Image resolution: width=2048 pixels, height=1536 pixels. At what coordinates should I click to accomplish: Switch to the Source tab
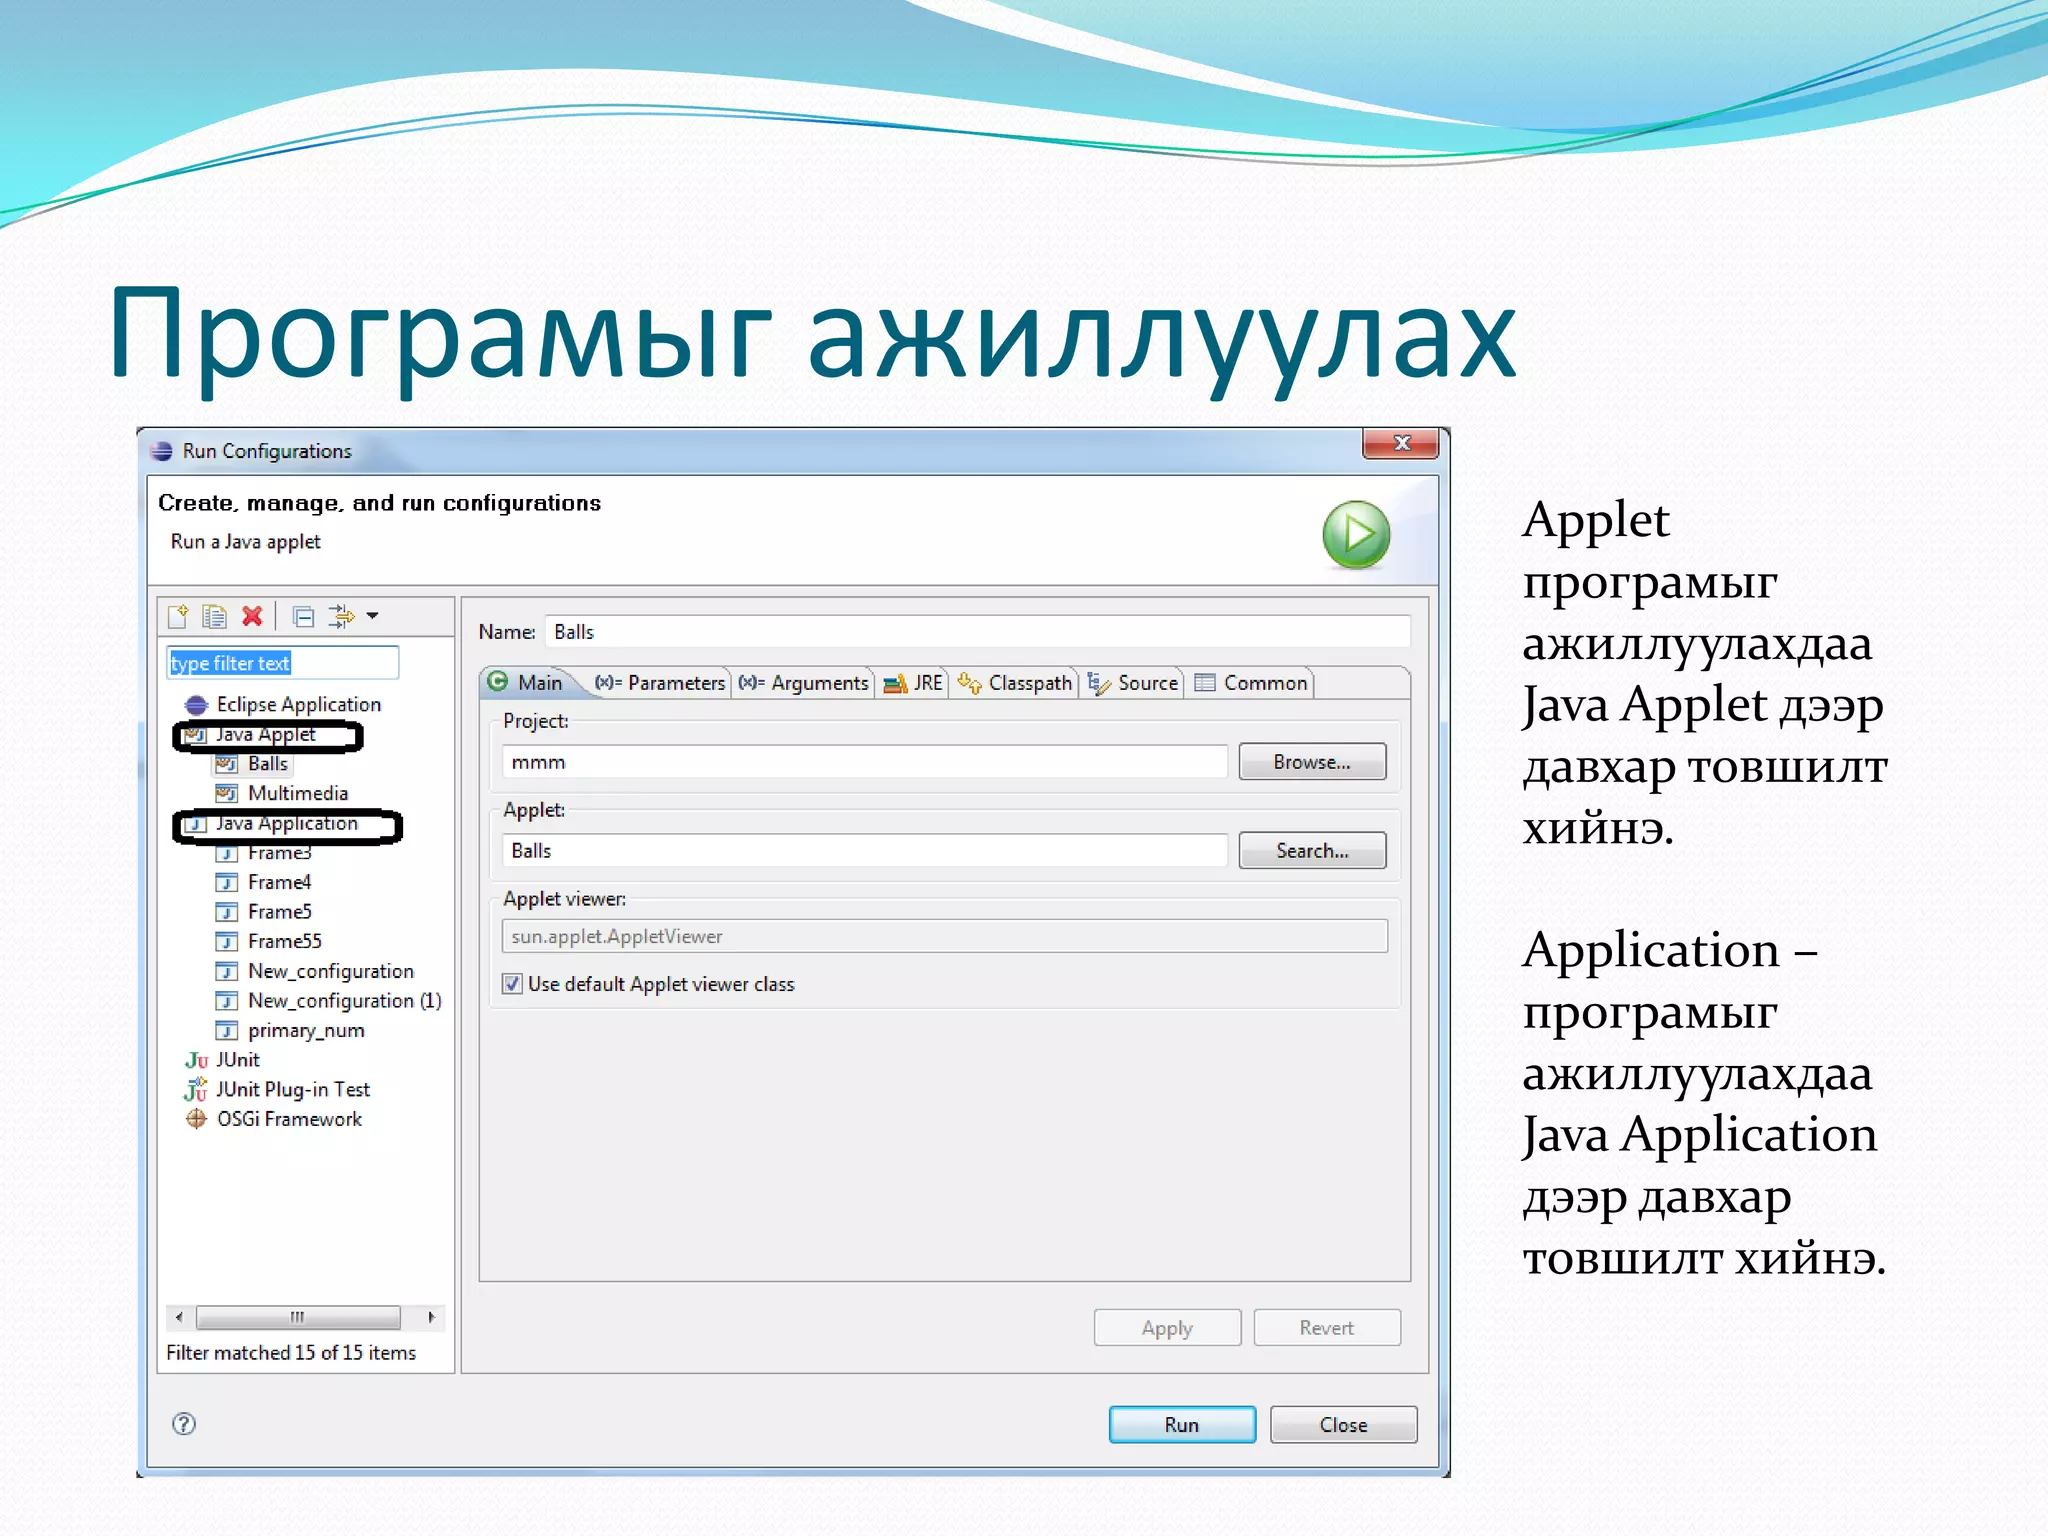(x=1133, y=683)
